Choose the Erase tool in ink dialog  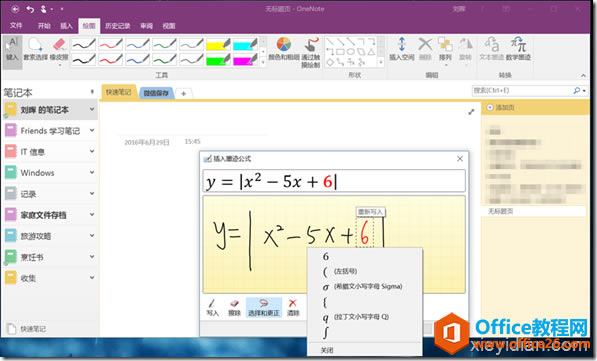click(234, 308)
